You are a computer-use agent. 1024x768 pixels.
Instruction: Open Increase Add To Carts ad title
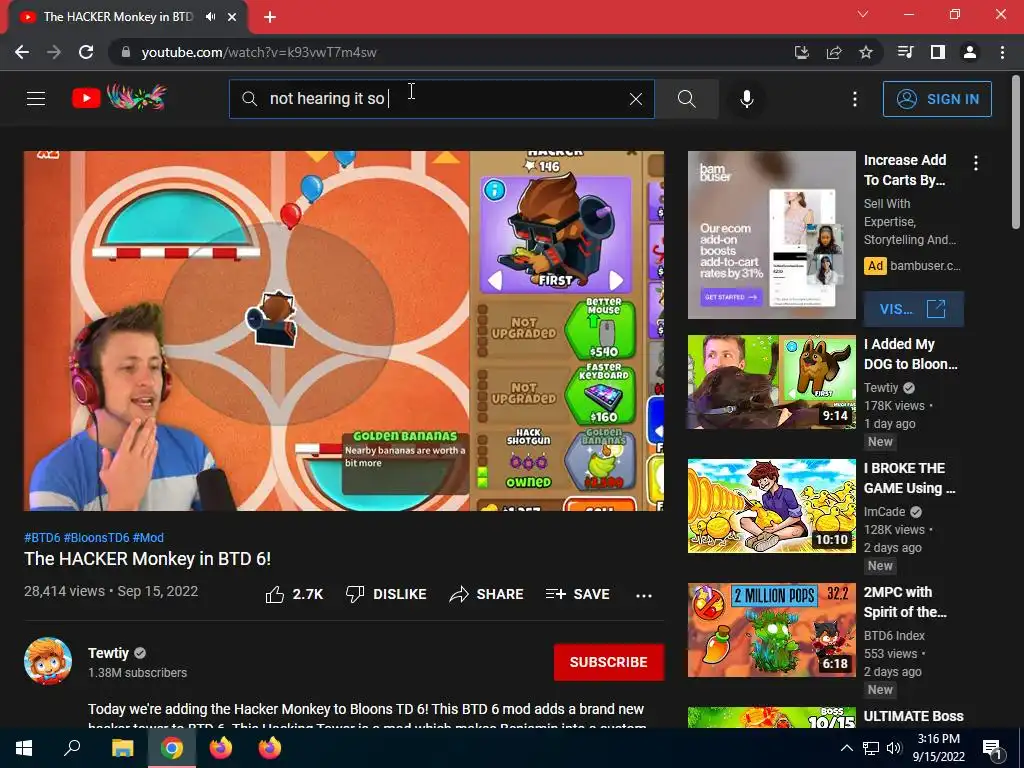[x=904, y=170]
